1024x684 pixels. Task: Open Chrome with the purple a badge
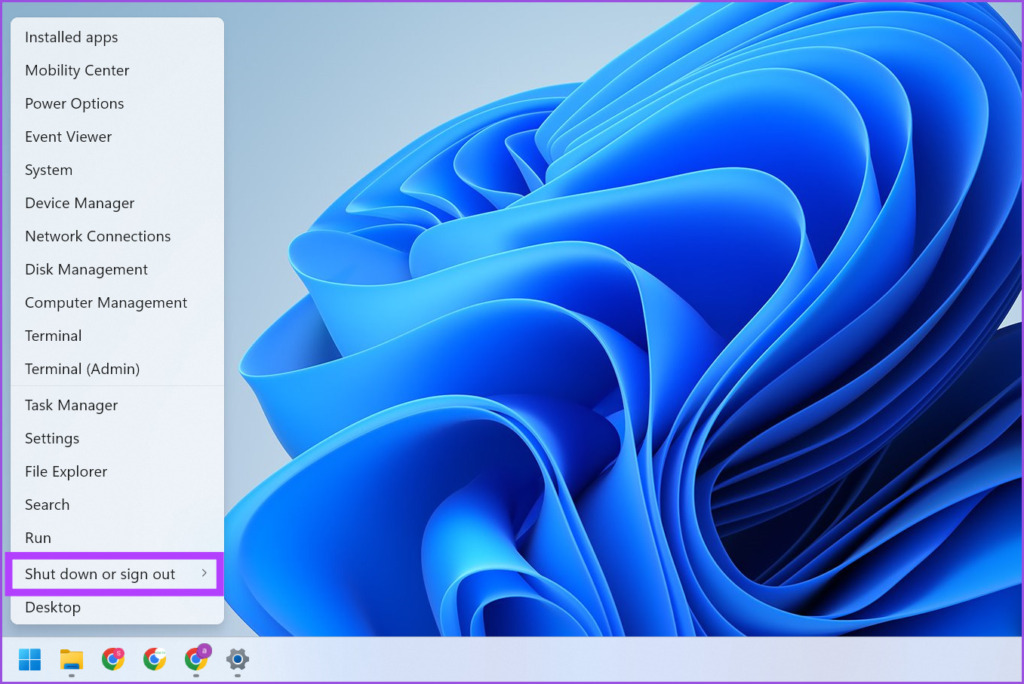pos(197,658)
